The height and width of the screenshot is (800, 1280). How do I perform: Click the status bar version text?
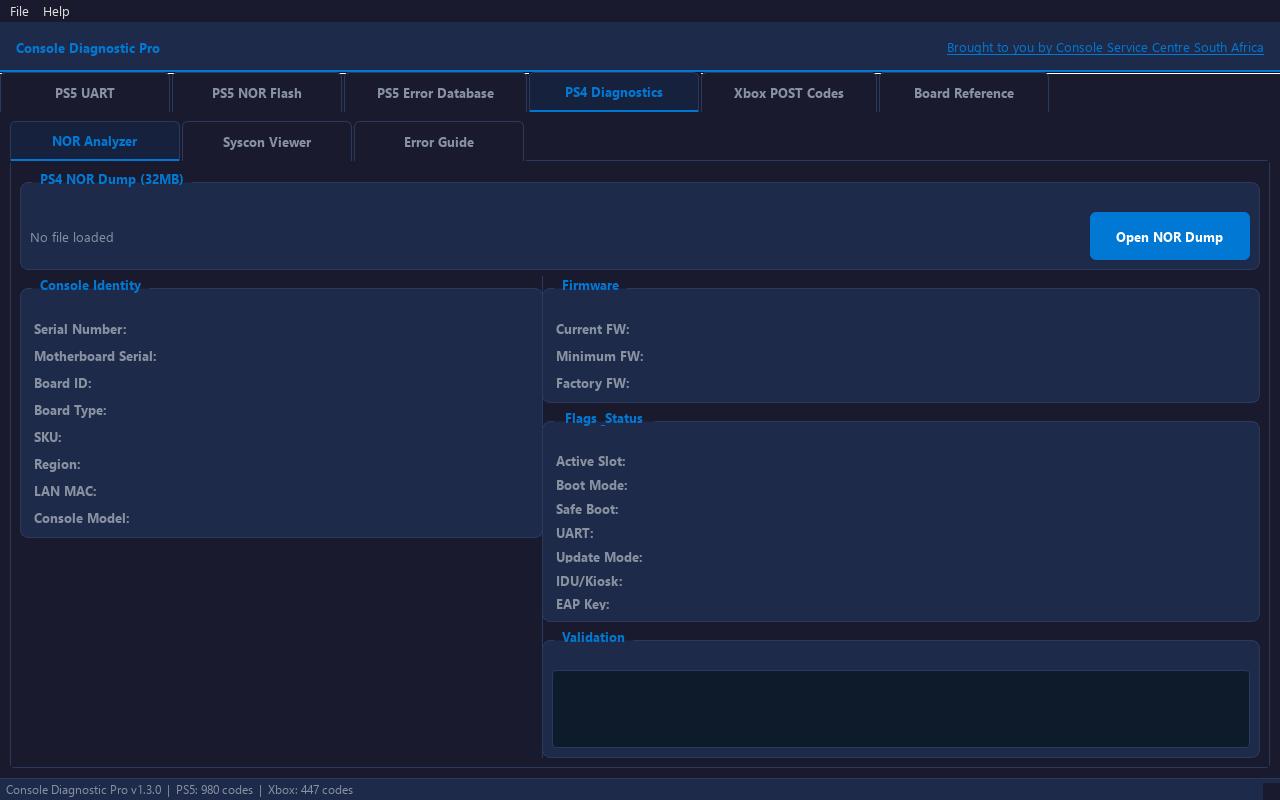coord(83,790)
